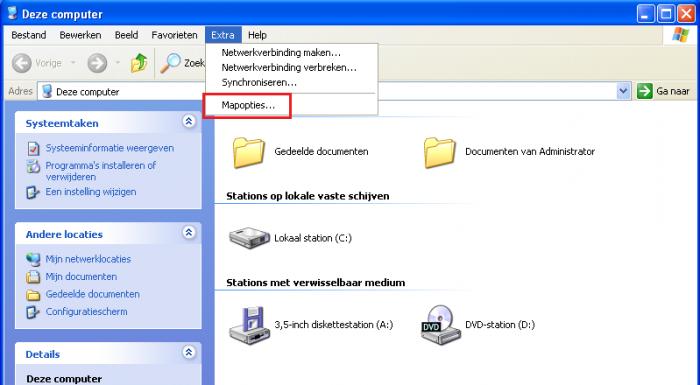Go up one folder level icon
Viewport: 700px width, 385px height.
[139, 63]
